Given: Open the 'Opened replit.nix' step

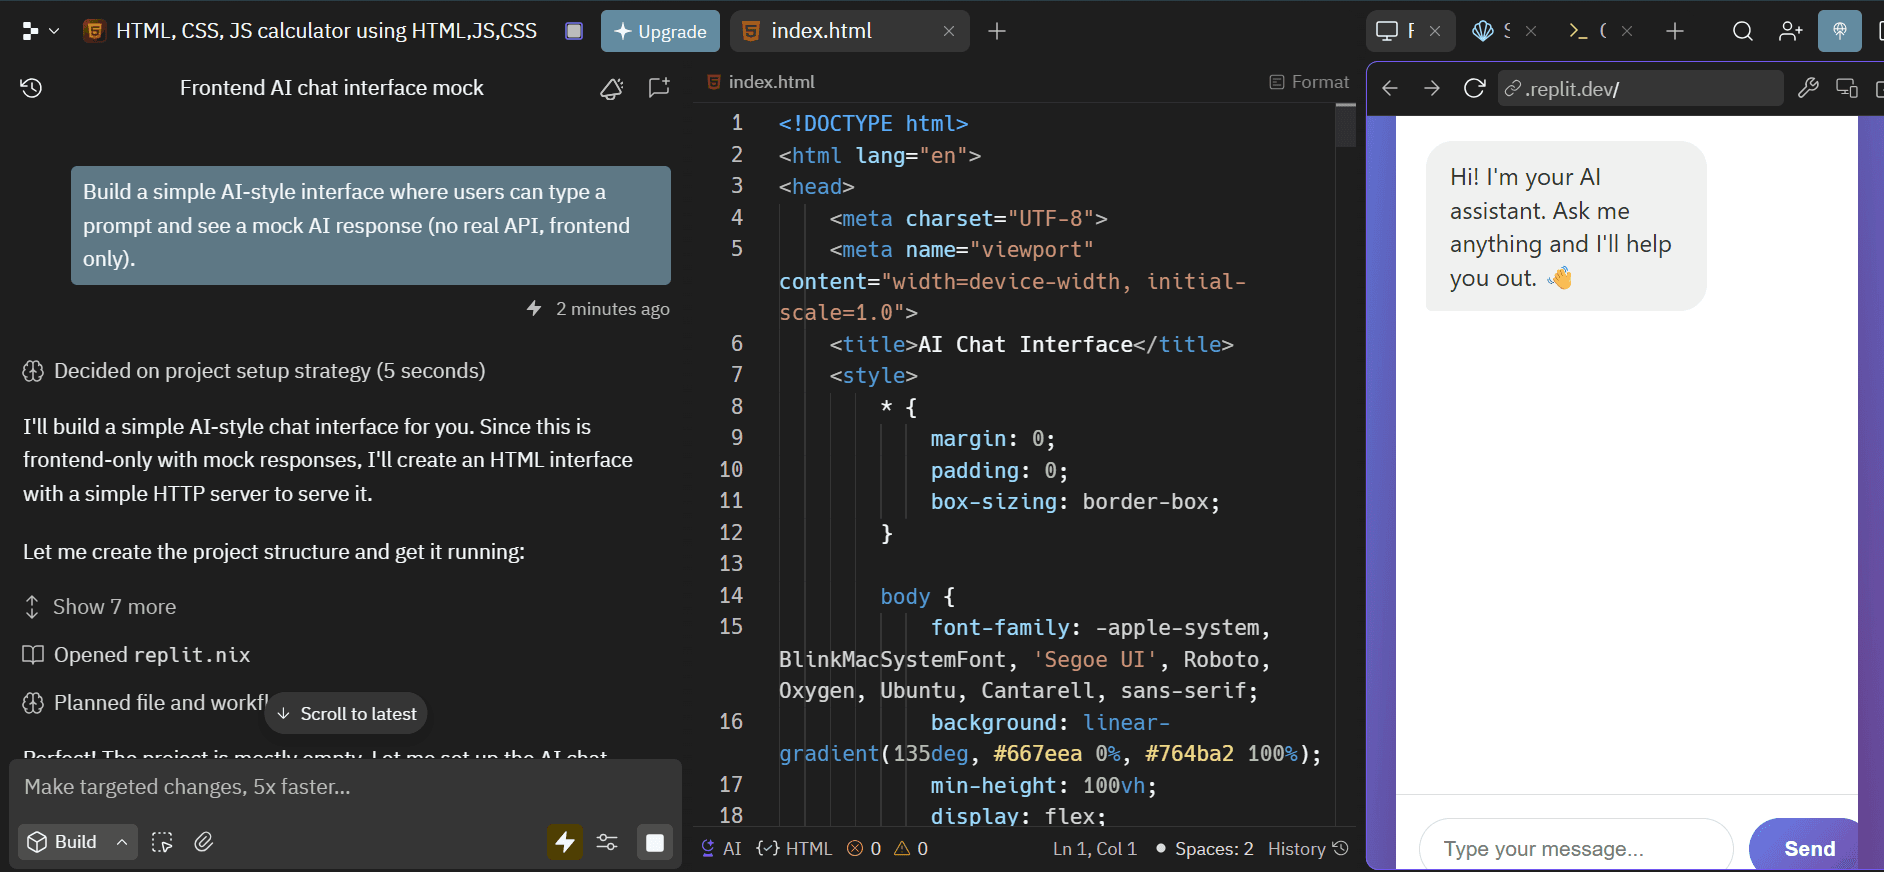Looking at the screenshot, I should (x=137, y=655).
